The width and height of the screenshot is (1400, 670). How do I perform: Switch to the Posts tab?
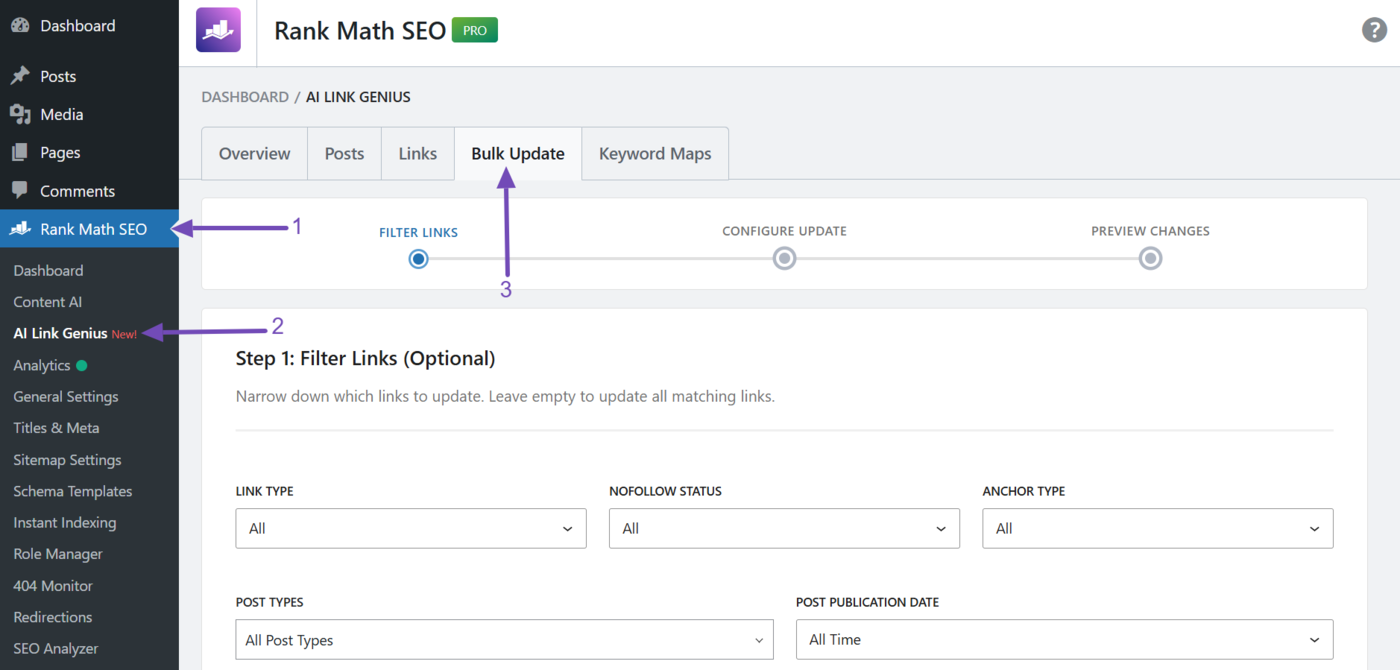(345, 154)
